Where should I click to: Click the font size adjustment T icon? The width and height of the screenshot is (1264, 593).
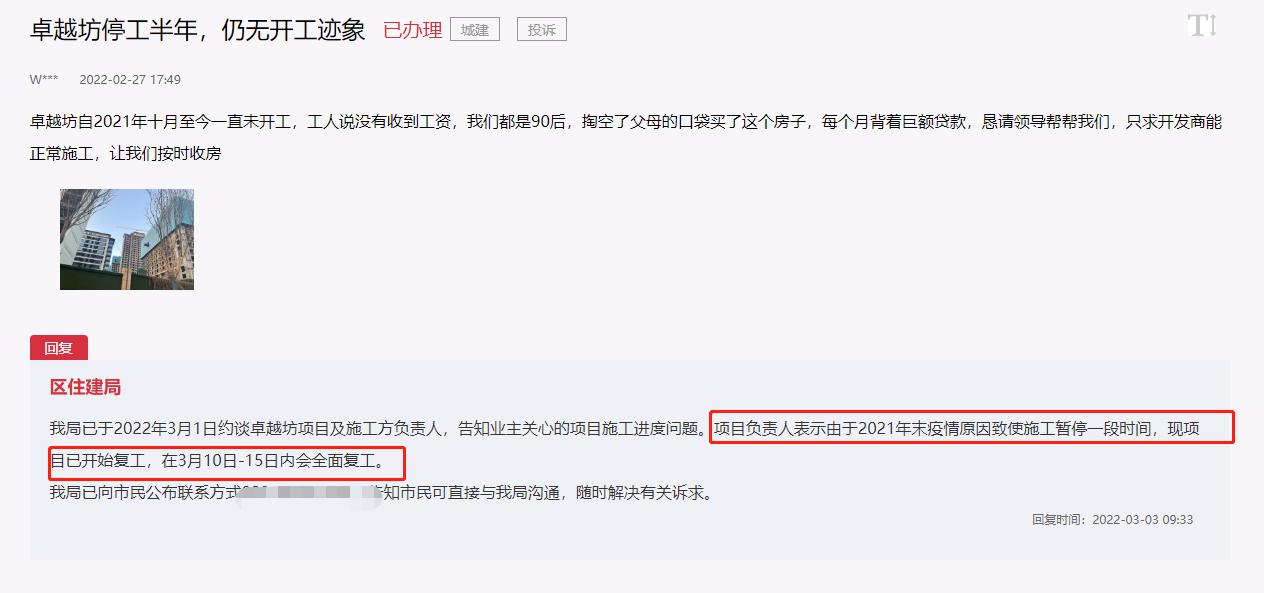coord(1202,26)
